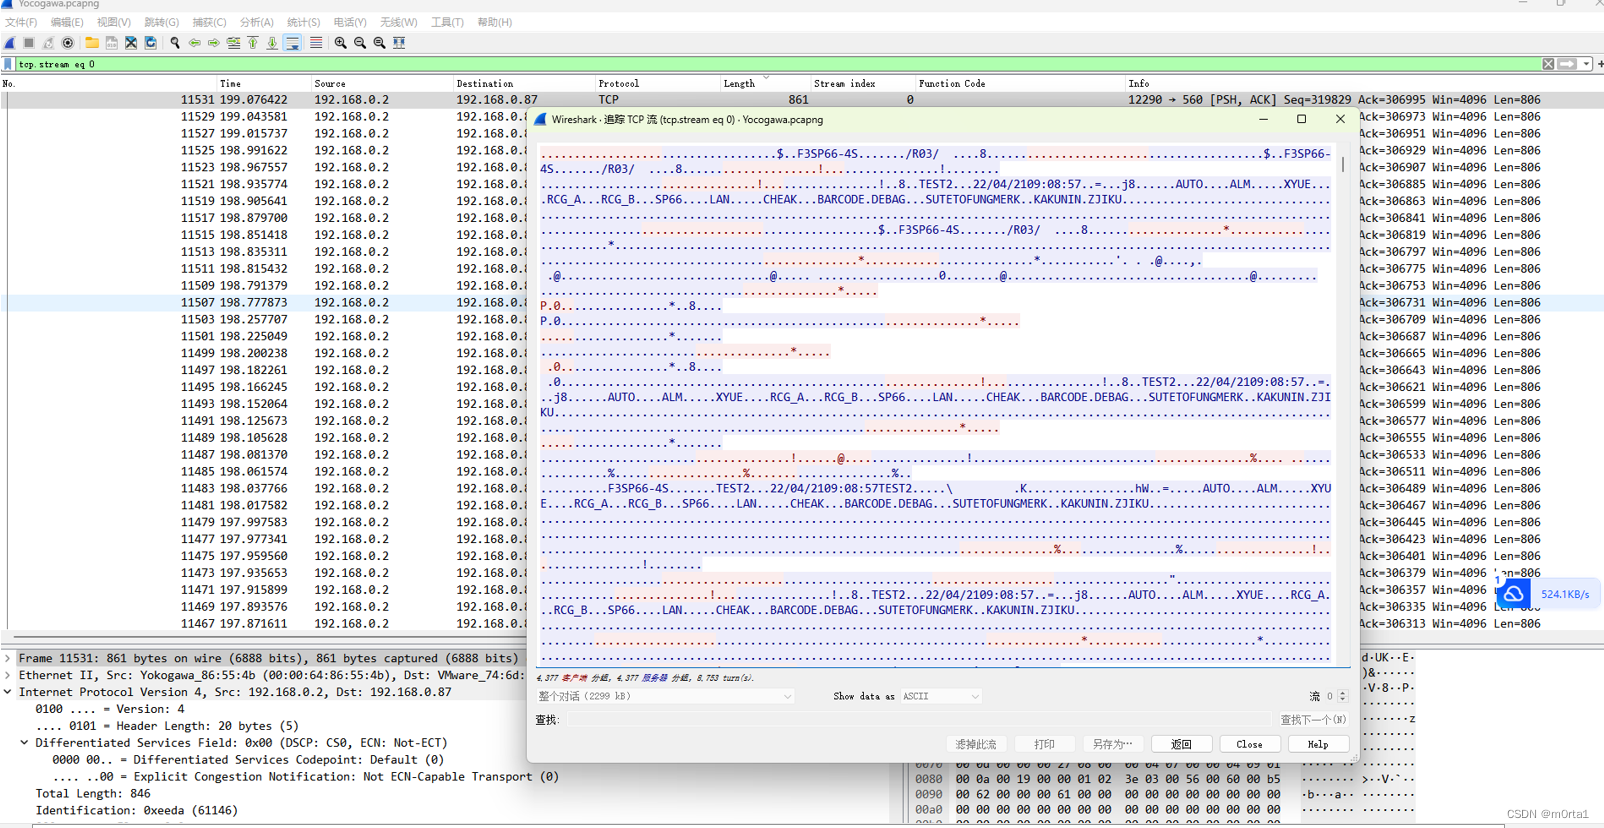Toggle packet colorization rules icon

316,43
